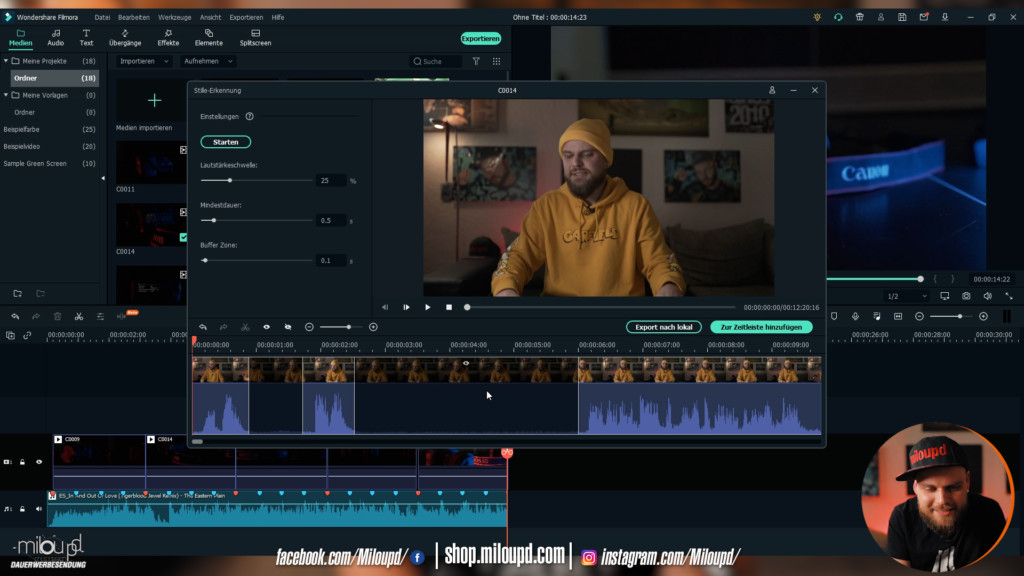Screen dimensions: 1024x576
Task: Click the voiceover microphone icon
Action: [855, 317]
